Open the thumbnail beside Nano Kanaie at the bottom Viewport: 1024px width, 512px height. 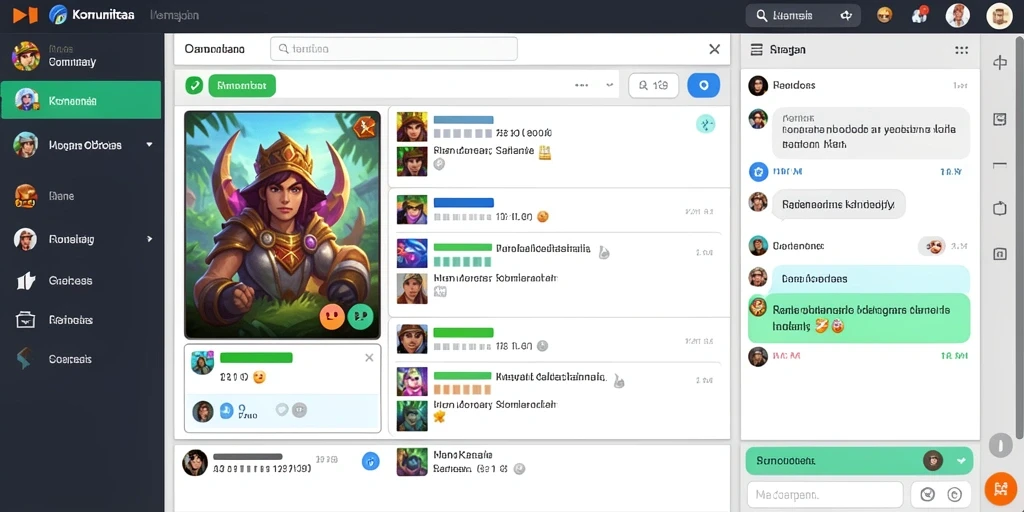[411, 462]
